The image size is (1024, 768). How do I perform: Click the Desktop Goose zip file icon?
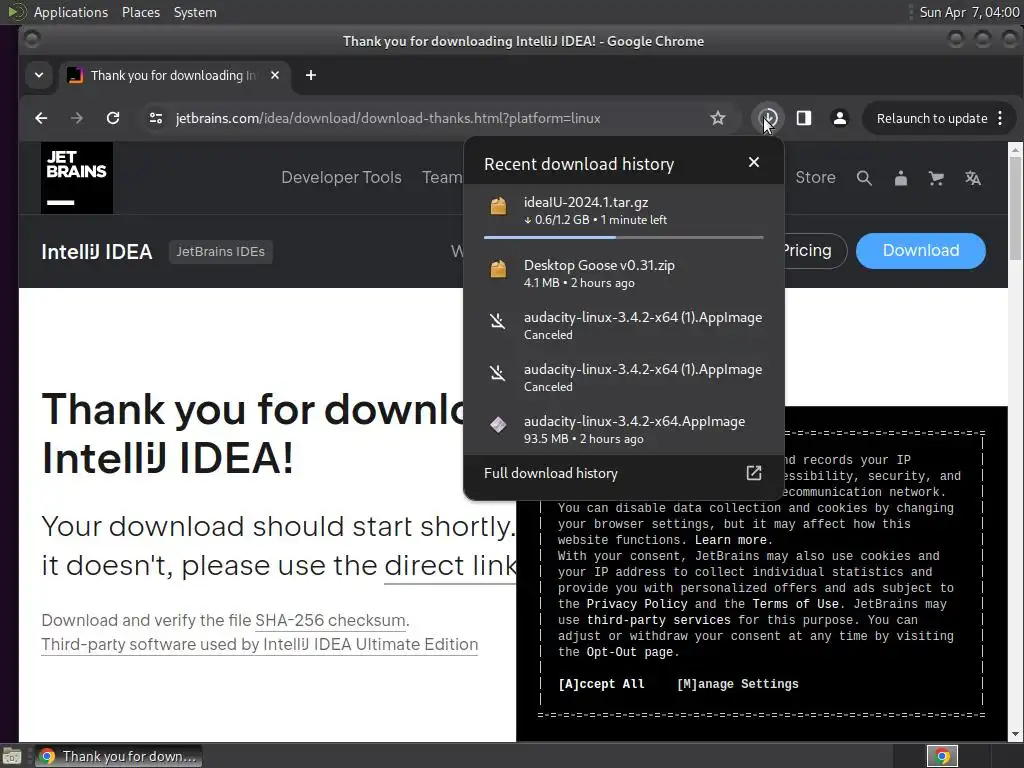click(498, 269)
